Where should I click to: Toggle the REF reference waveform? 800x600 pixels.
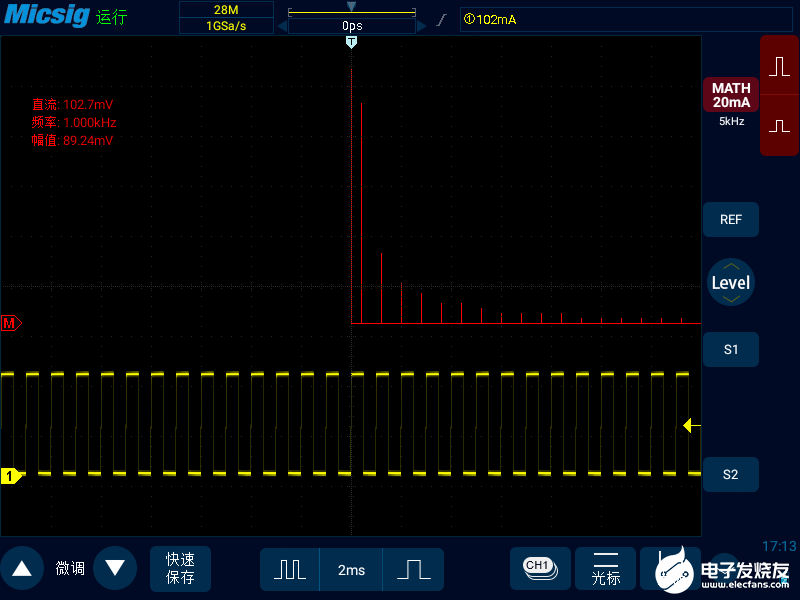731,219
